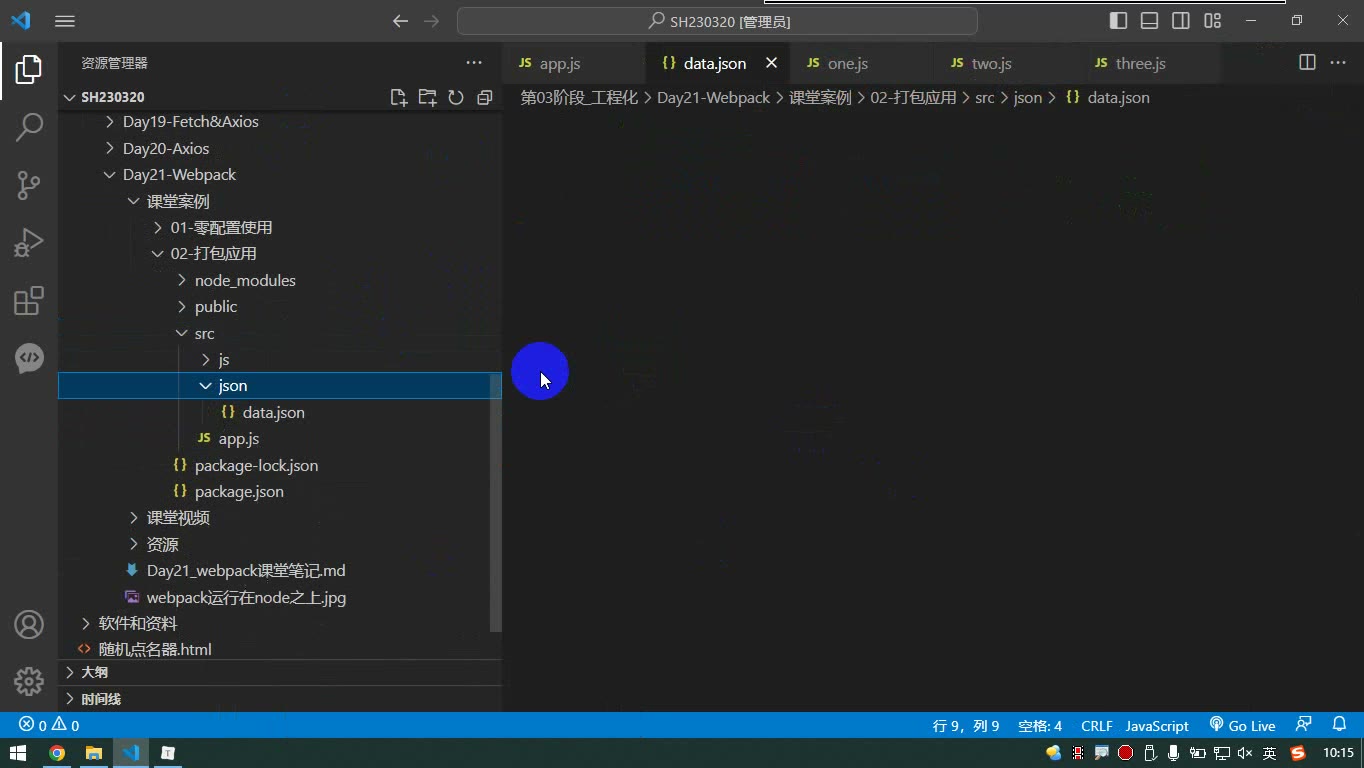Refresh the explorer file tree
The width and height of the screenshot is (1364, 768).
tap(456, 97)
